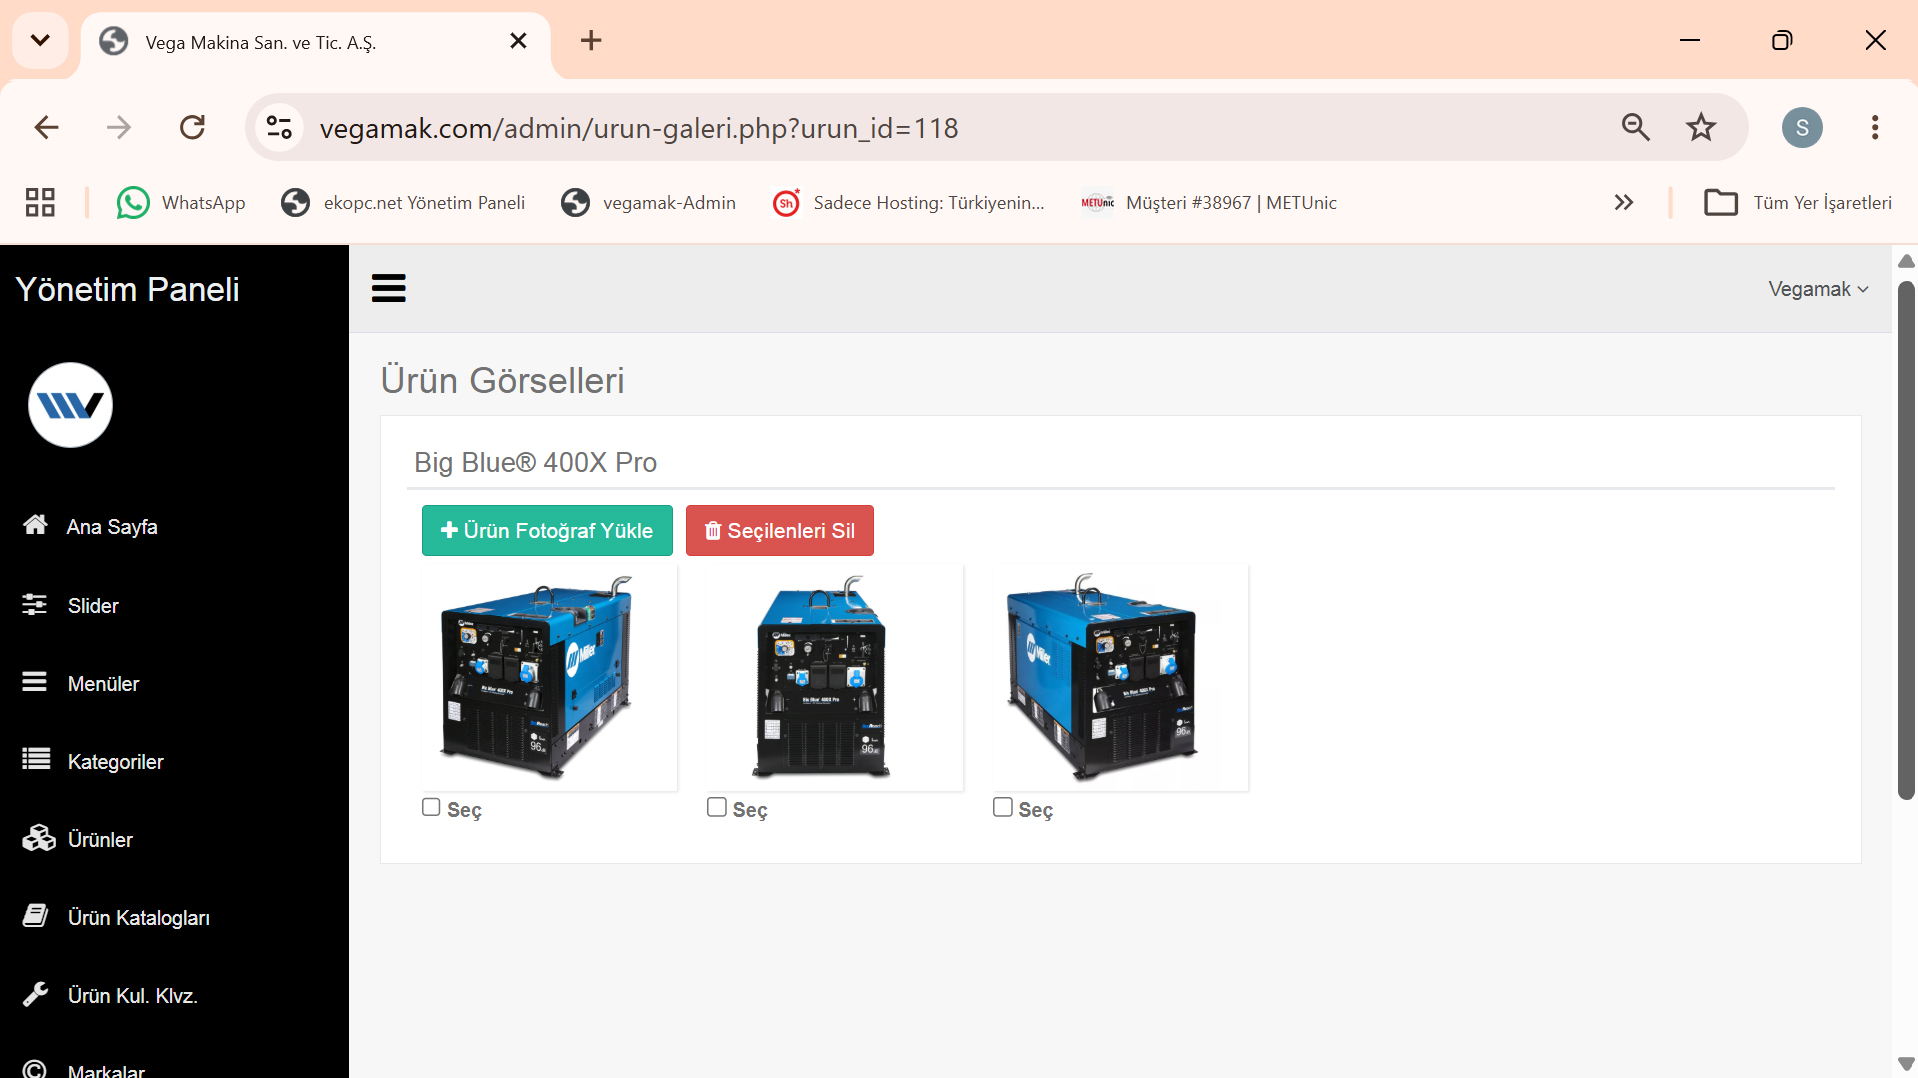
Task: Open Menüler menu item
Action: [104, 684]
